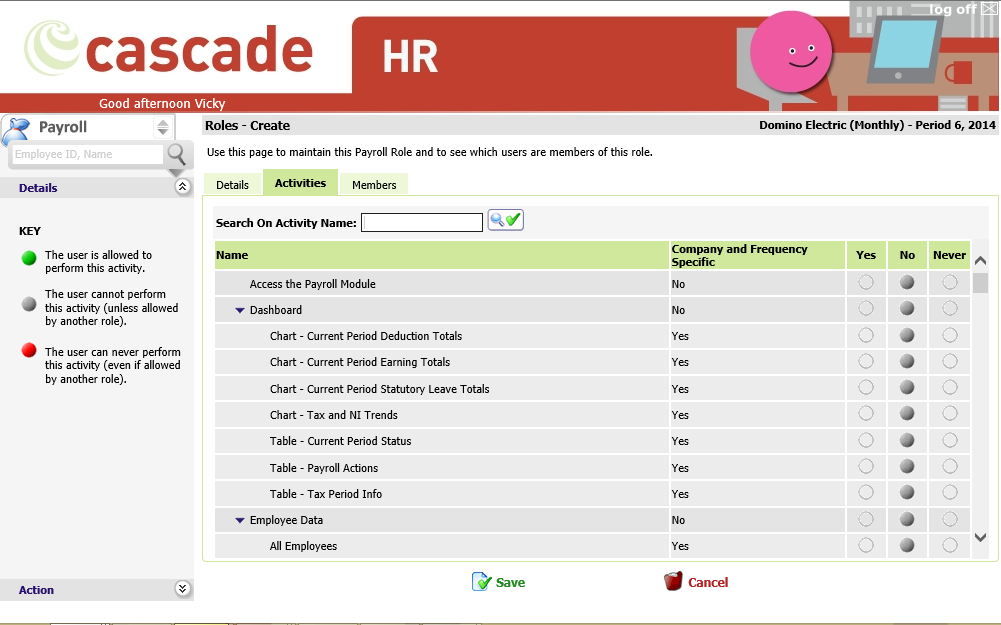The height and width of the screenshot is (625, 1001).
Task: Click the Roles - Create page title
Action: pyautogui.click(x=247, y=126)
